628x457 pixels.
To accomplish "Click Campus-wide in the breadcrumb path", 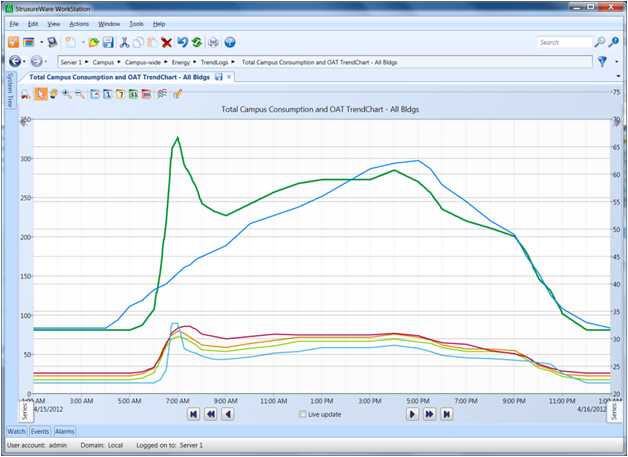I will pyautogui.click(x=143, y=62).
